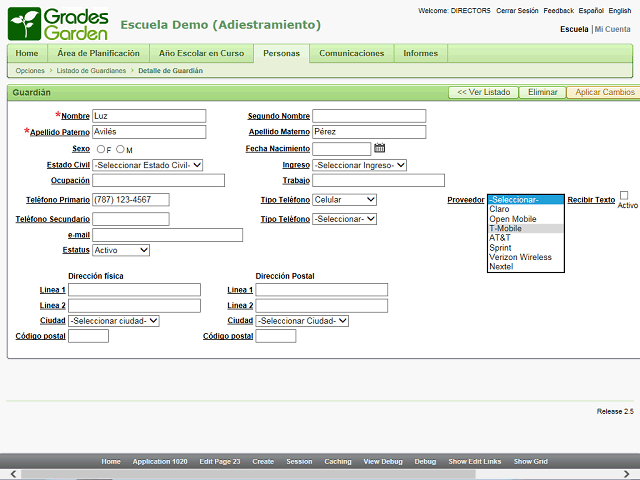The width and height of the screenshot is (640, 480).
Task: Open the Área de Planificación tab
Action: tap(98, 53)
